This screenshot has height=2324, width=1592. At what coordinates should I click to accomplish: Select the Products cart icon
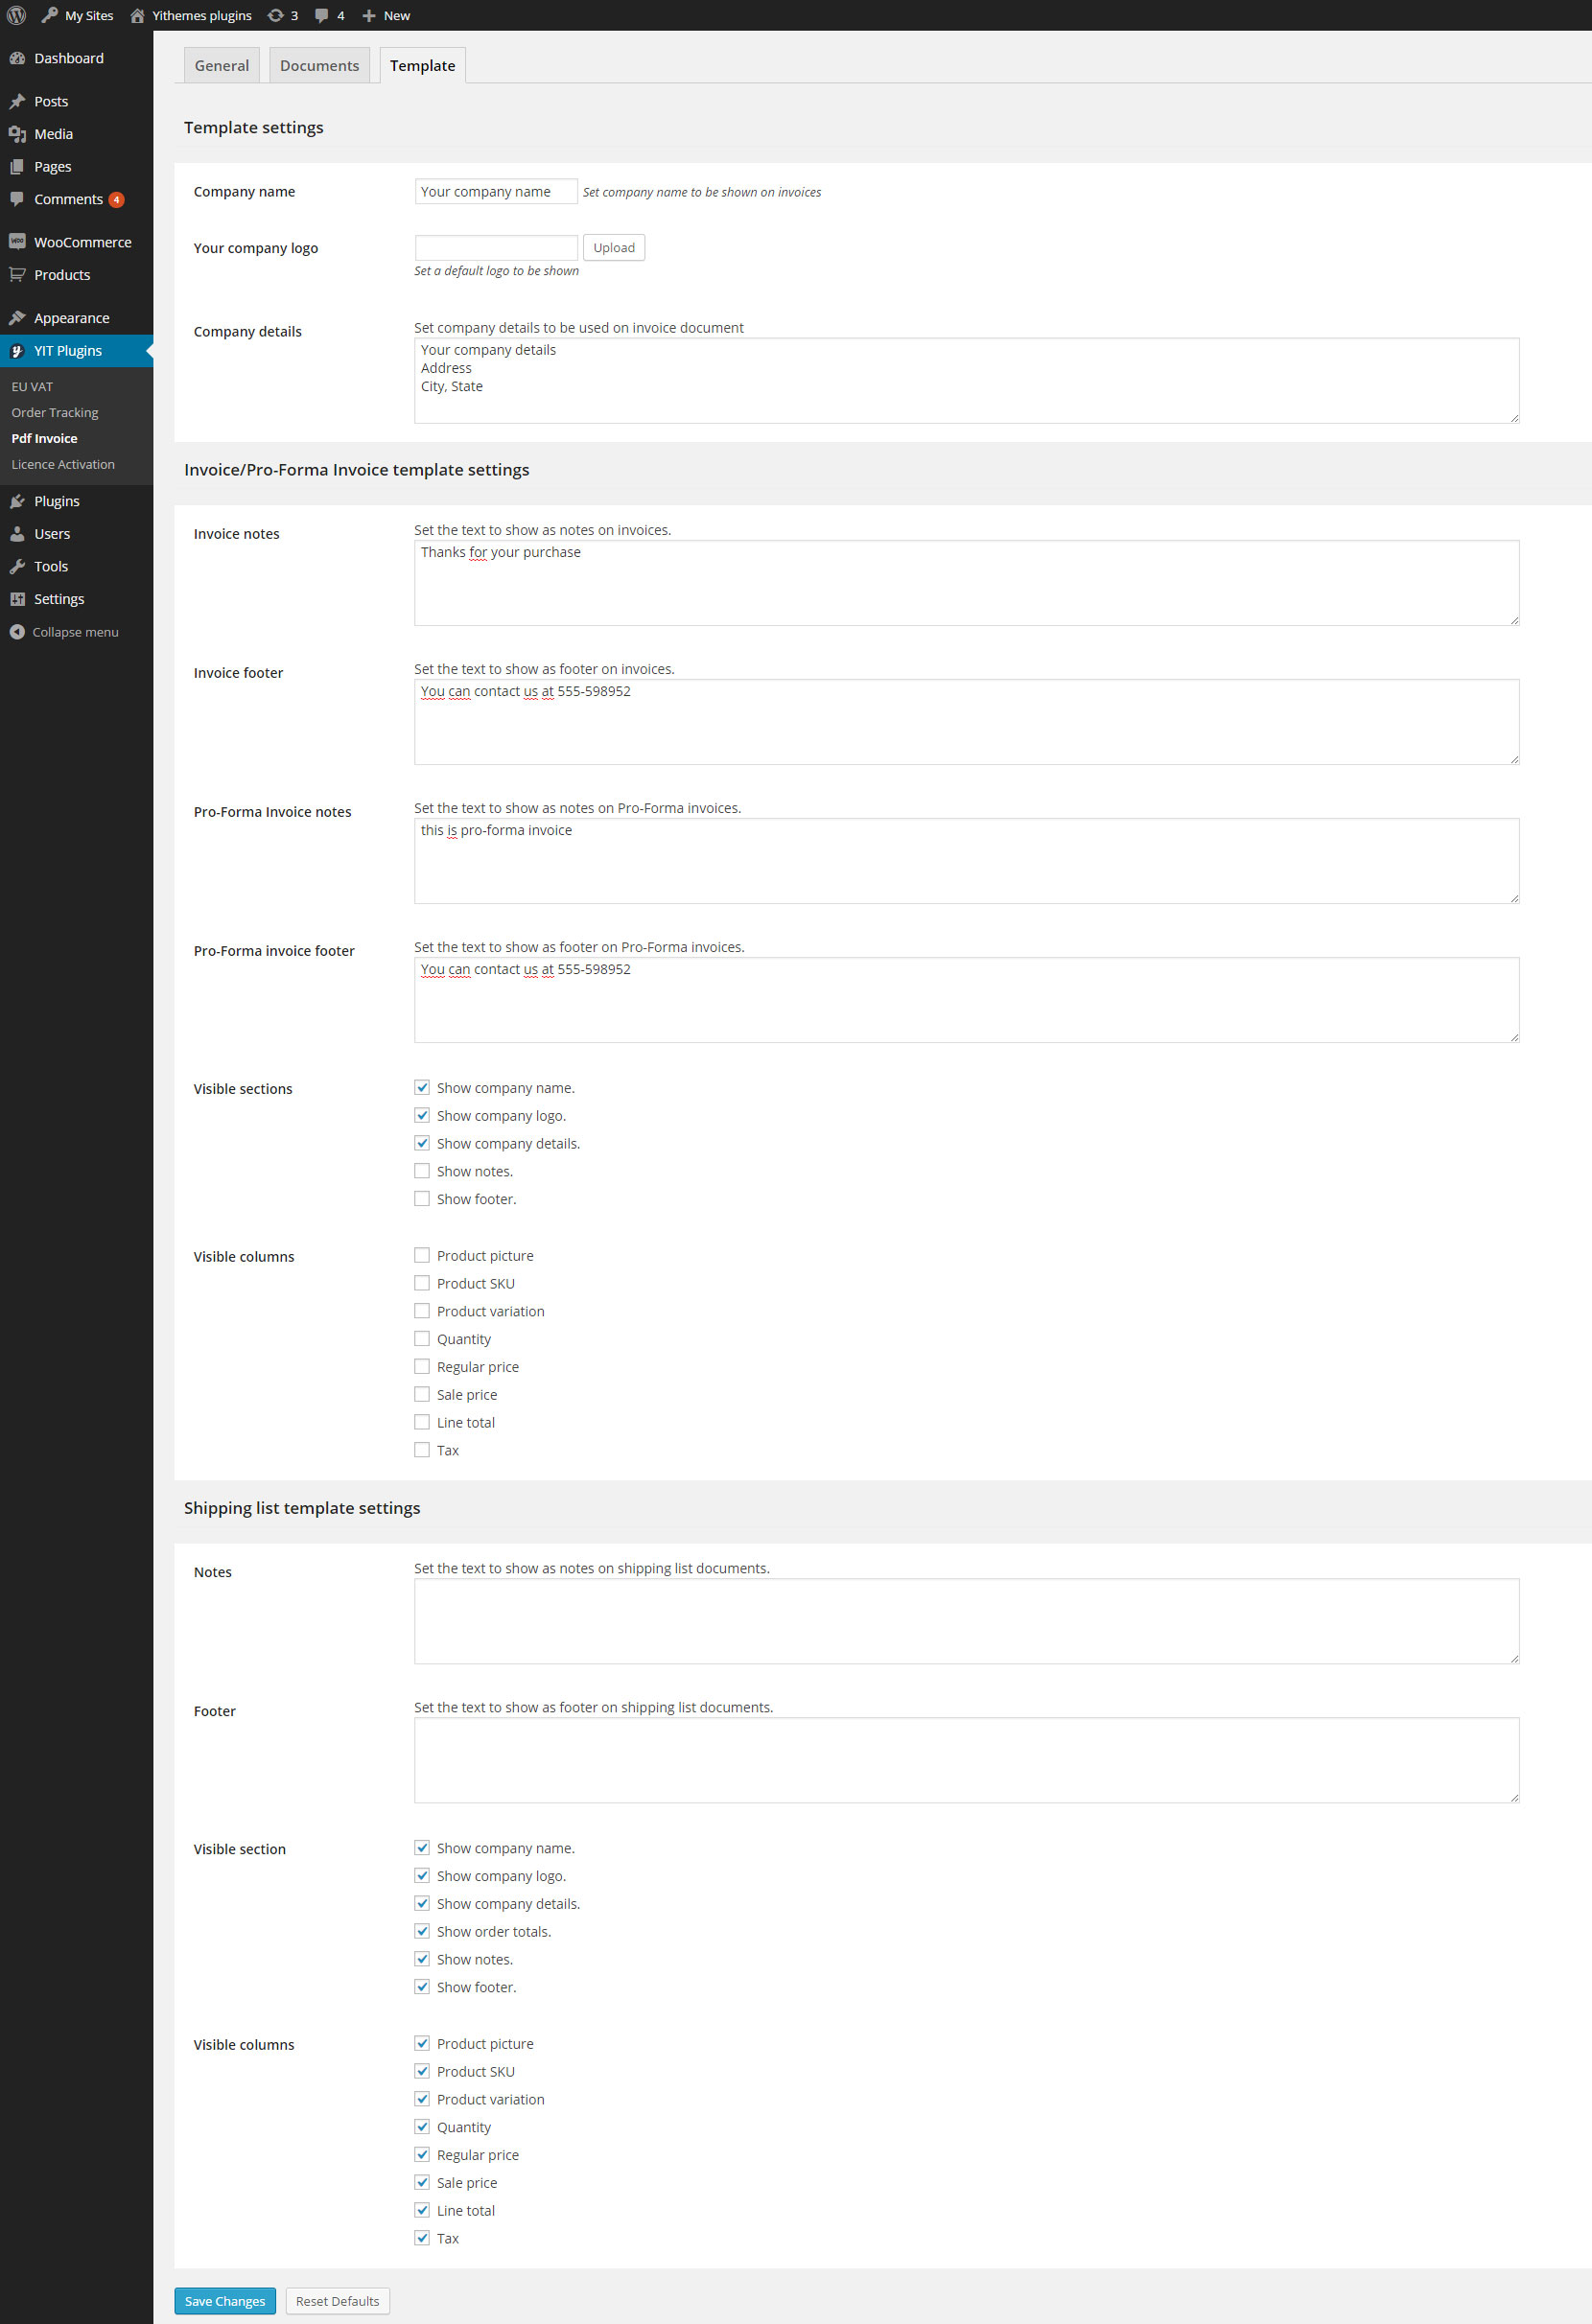[17, 274]
